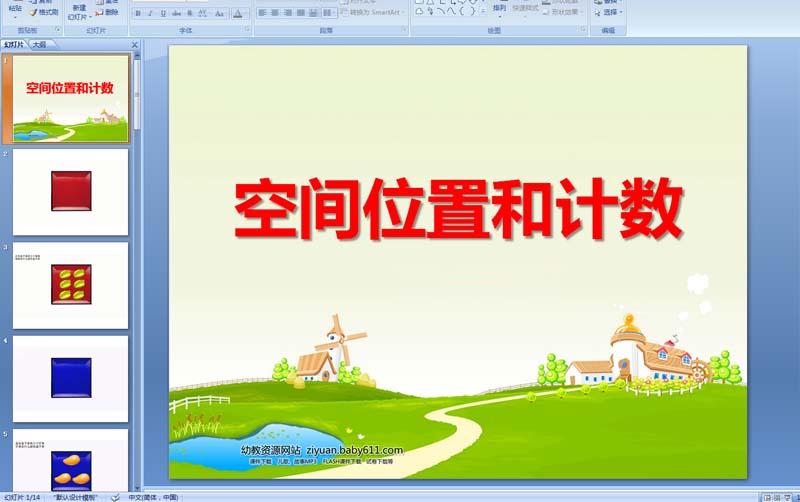Click the Font Color (A) button
The height and width of the screenshot is (502, 800).
click(x=238, y=14)
